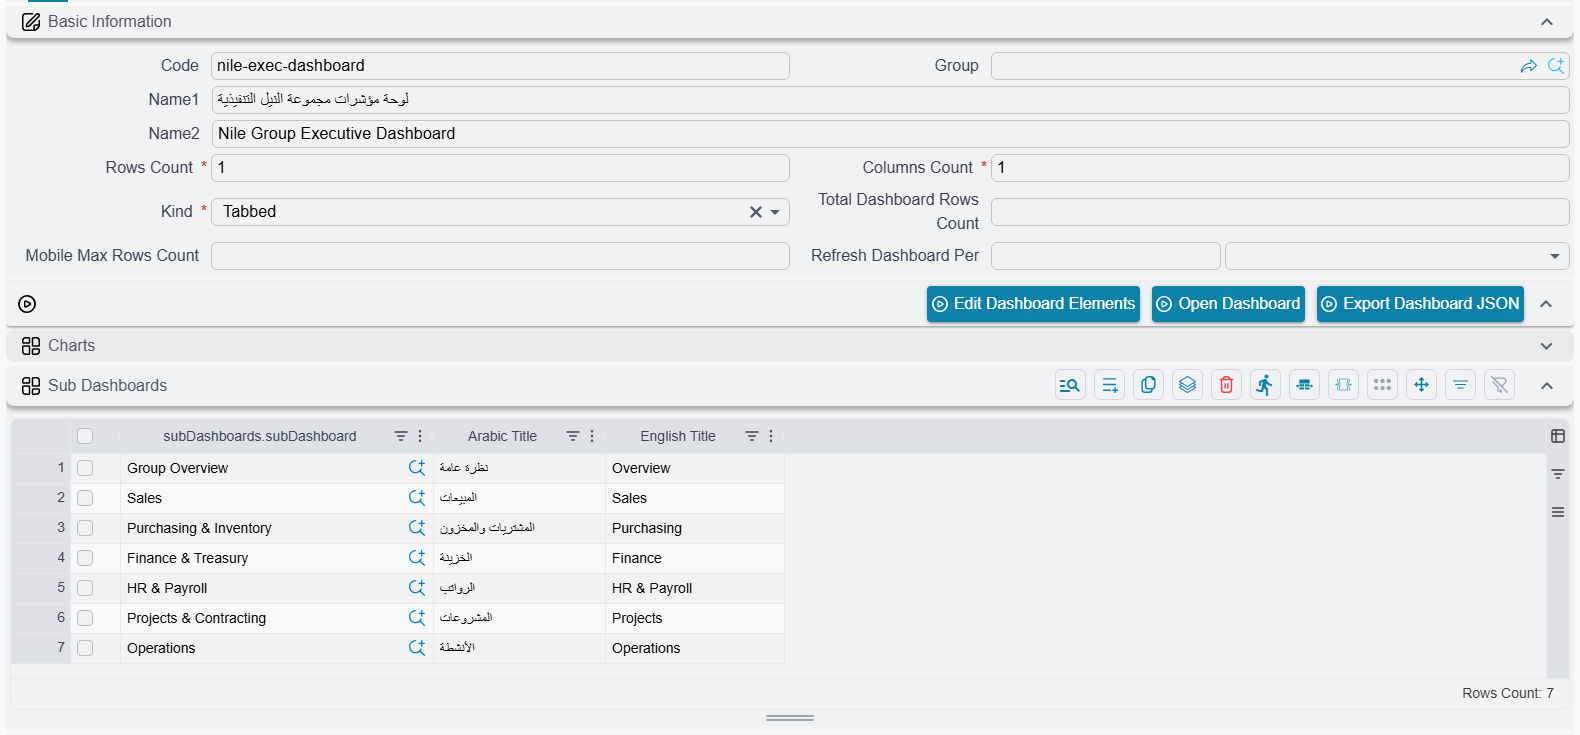Click the clear filter icon in Sub Dashboards toolbar
1580x735 pixels.
1499,385
